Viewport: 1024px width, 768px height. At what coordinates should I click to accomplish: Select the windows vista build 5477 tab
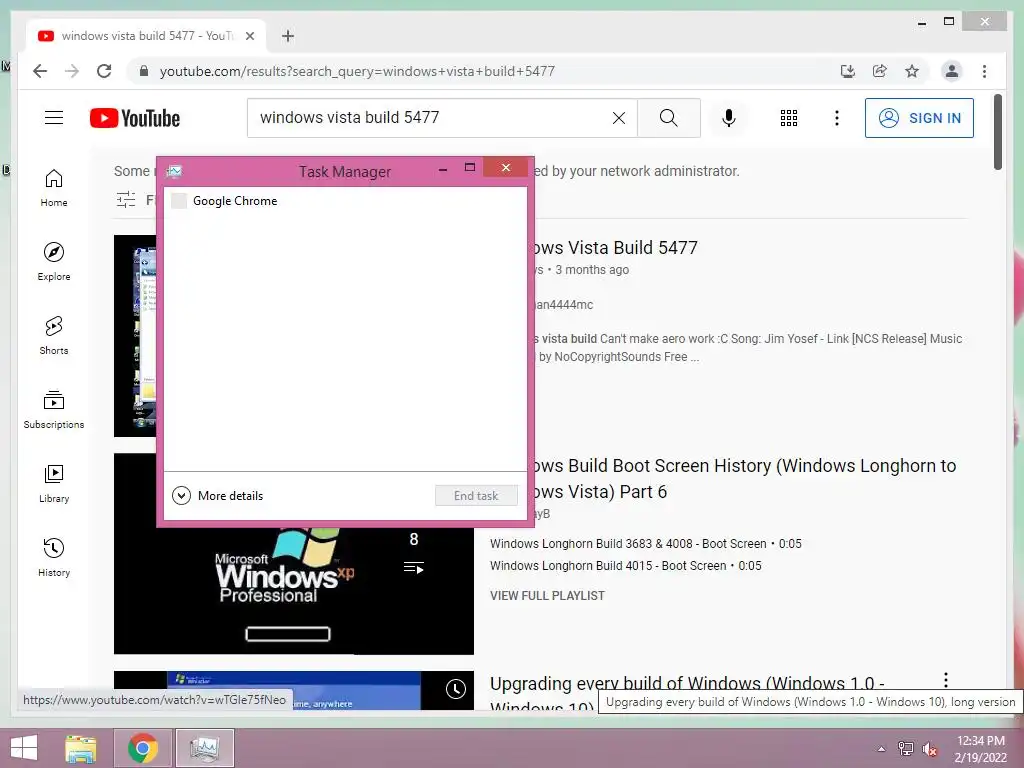[x=147, y=36]
